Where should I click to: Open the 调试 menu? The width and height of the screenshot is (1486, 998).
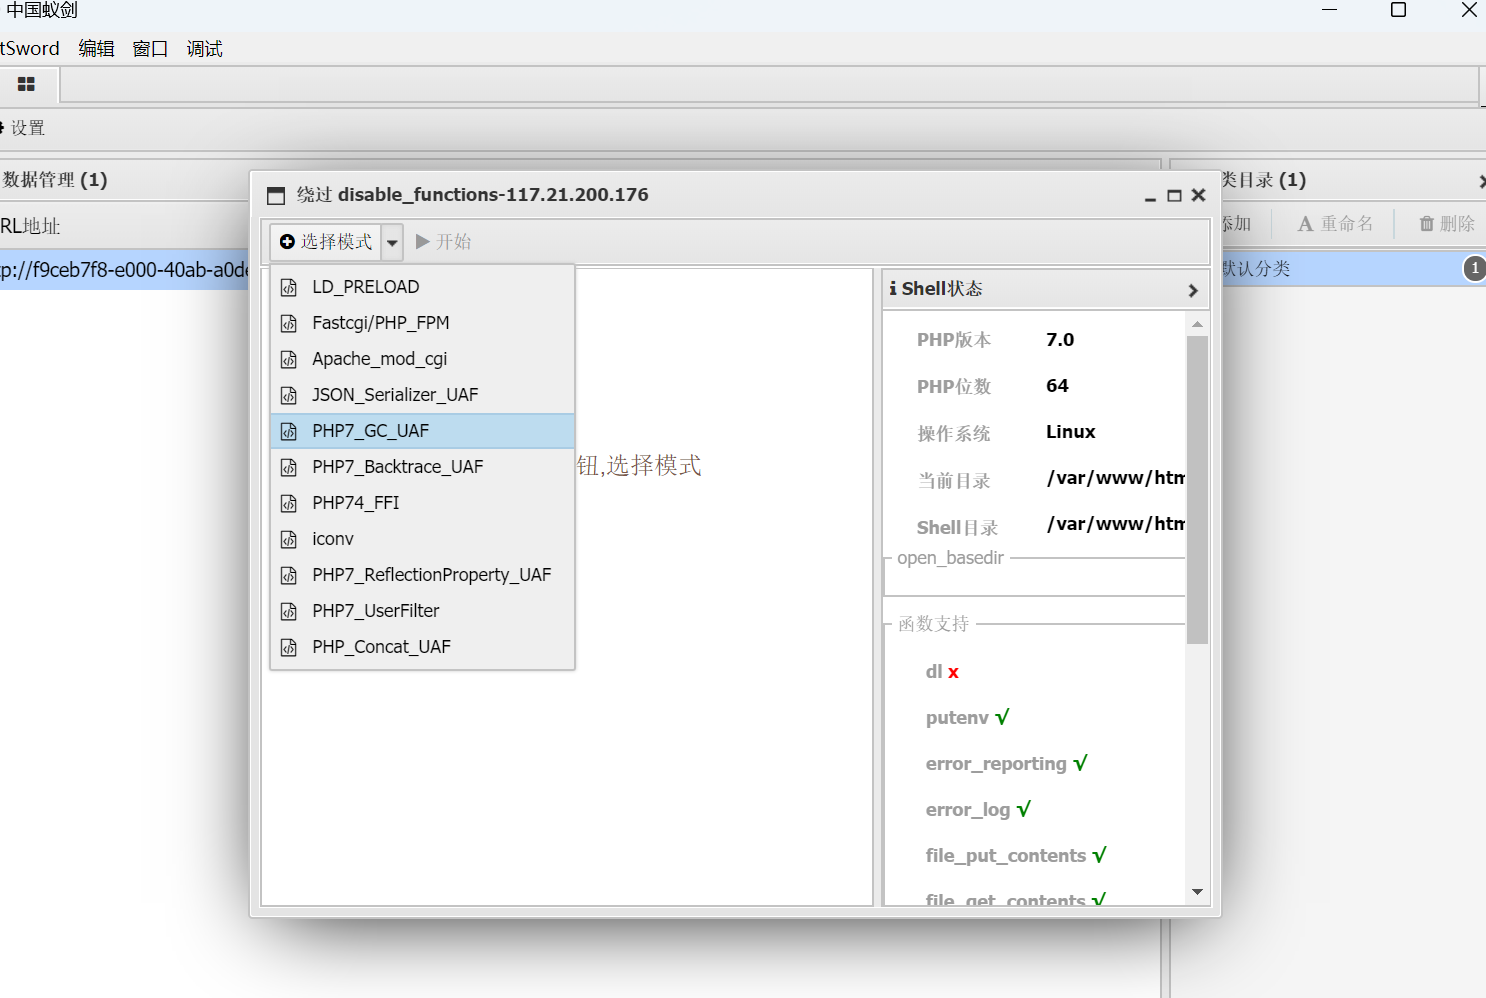pos(204,49)
